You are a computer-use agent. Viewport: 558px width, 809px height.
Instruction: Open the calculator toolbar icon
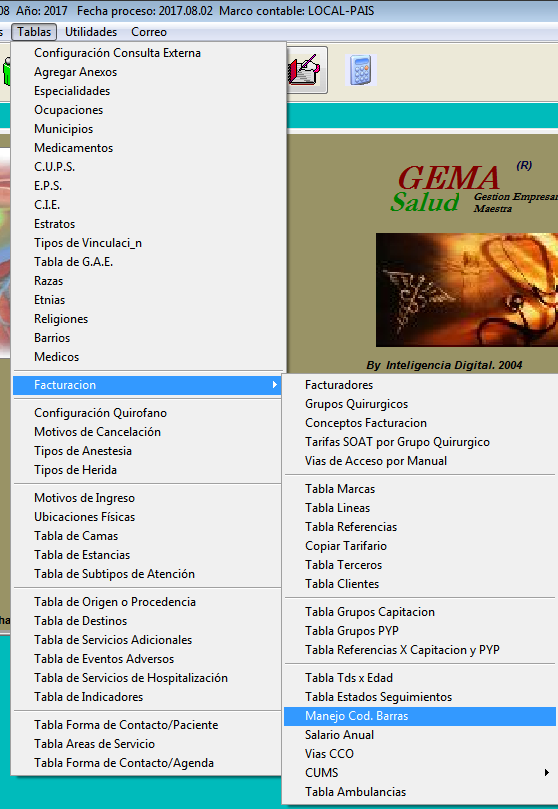click(x=360, y=70)
